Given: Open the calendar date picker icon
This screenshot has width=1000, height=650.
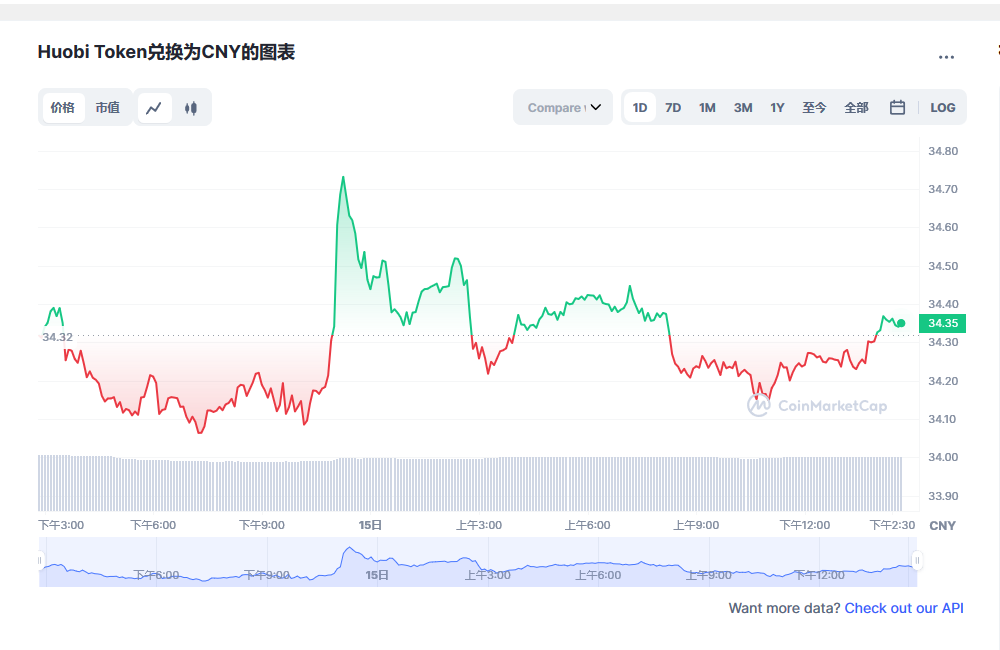Looking at the screenshot, I should click(x=897, y=107).
